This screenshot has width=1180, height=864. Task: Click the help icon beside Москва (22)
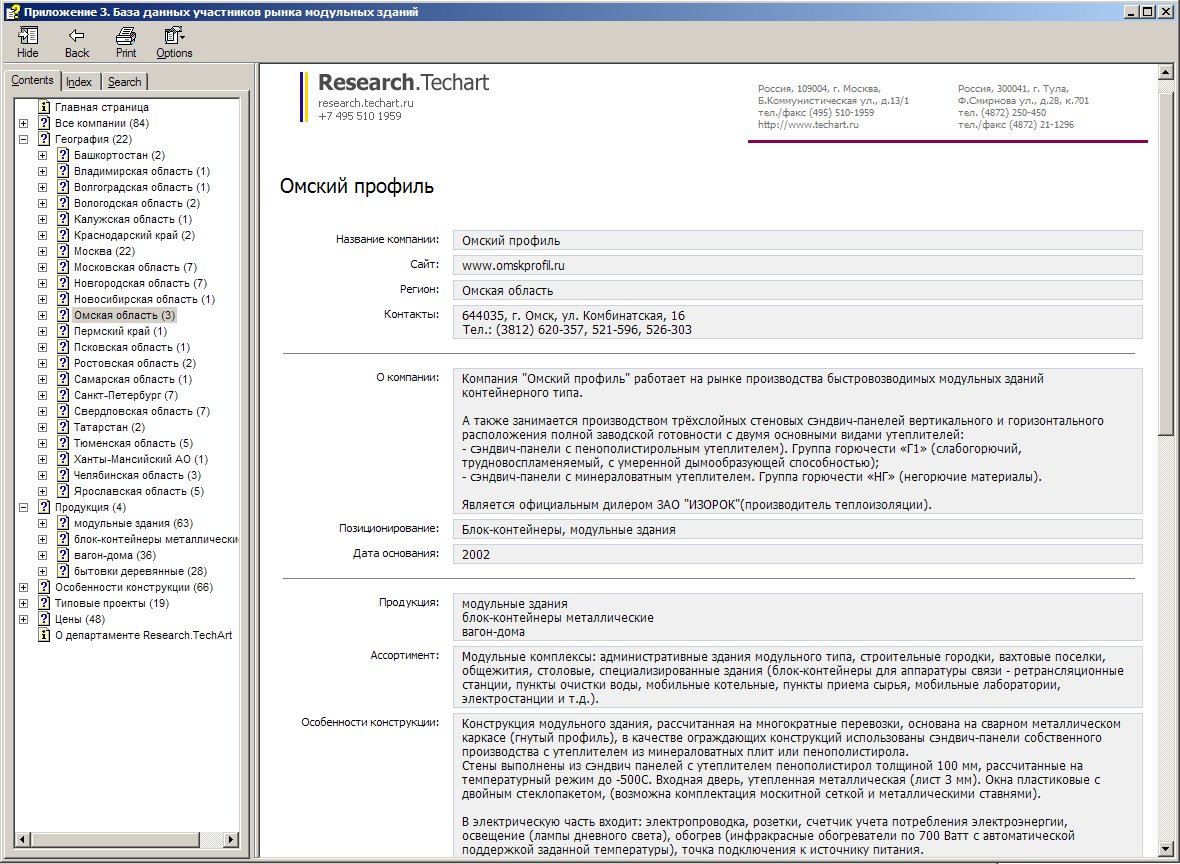63,251
